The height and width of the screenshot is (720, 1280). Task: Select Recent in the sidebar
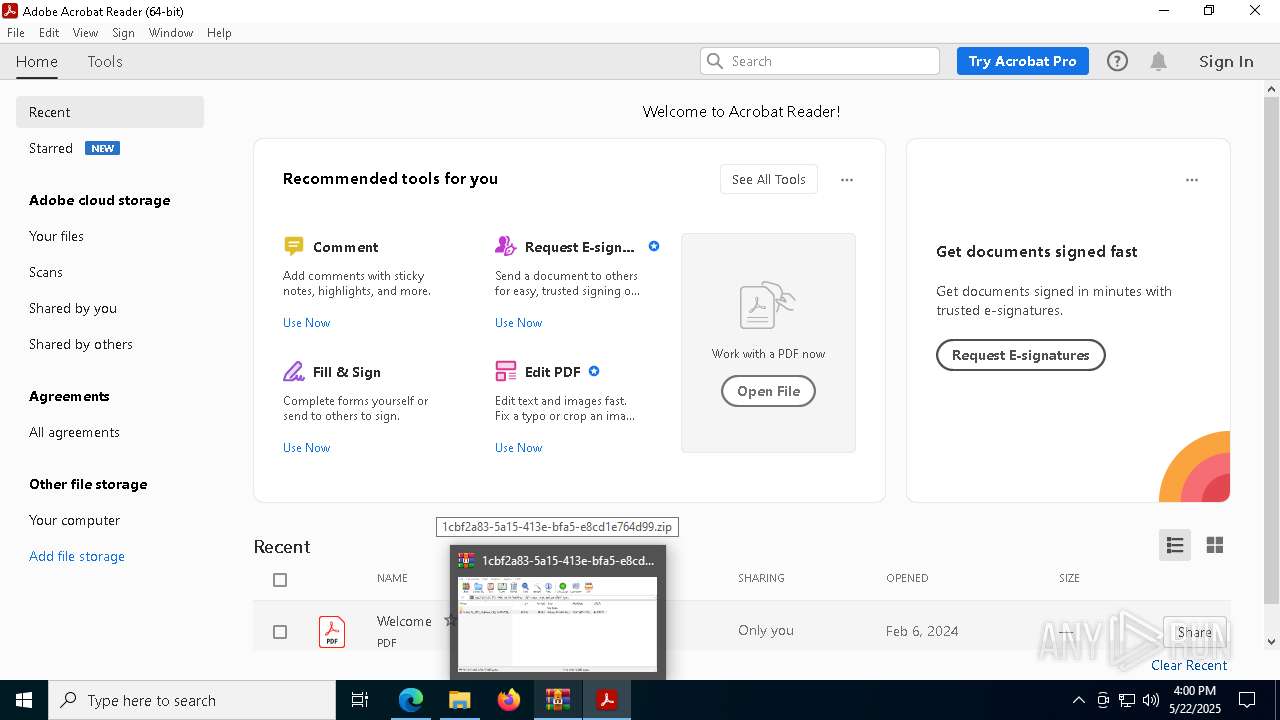[x=110, y=112]
